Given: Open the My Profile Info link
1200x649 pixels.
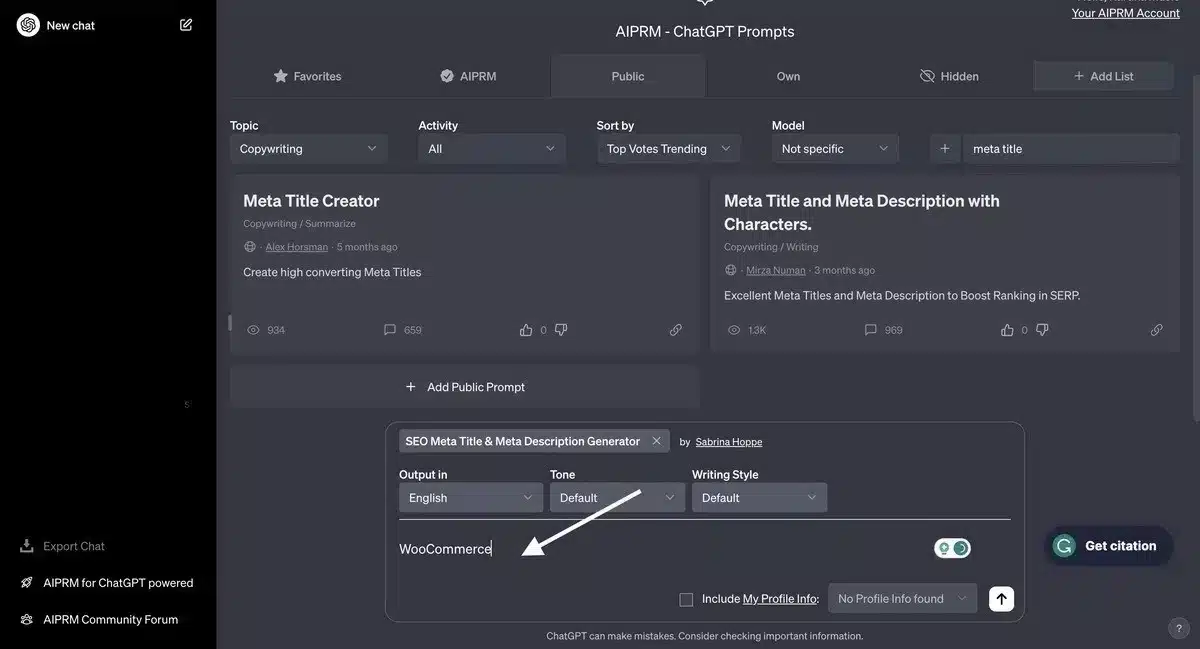Looking at the screenshot, I should (x=780, y=599).
